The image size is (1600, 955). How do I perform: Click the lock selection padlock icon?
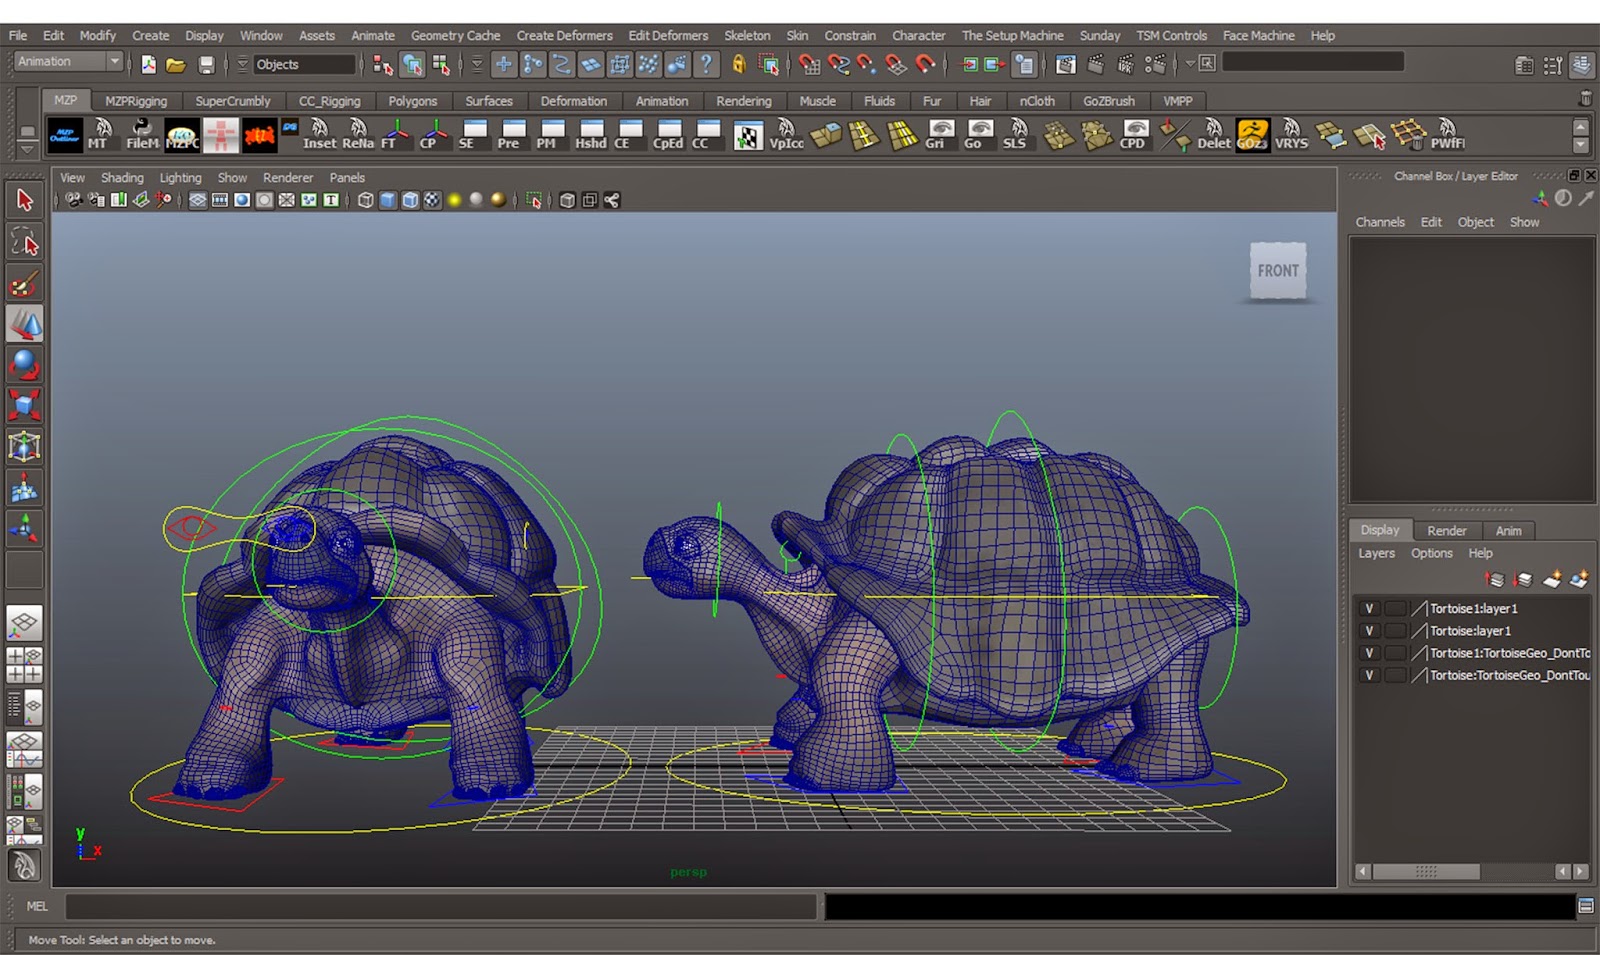click(x=739, y=65)
